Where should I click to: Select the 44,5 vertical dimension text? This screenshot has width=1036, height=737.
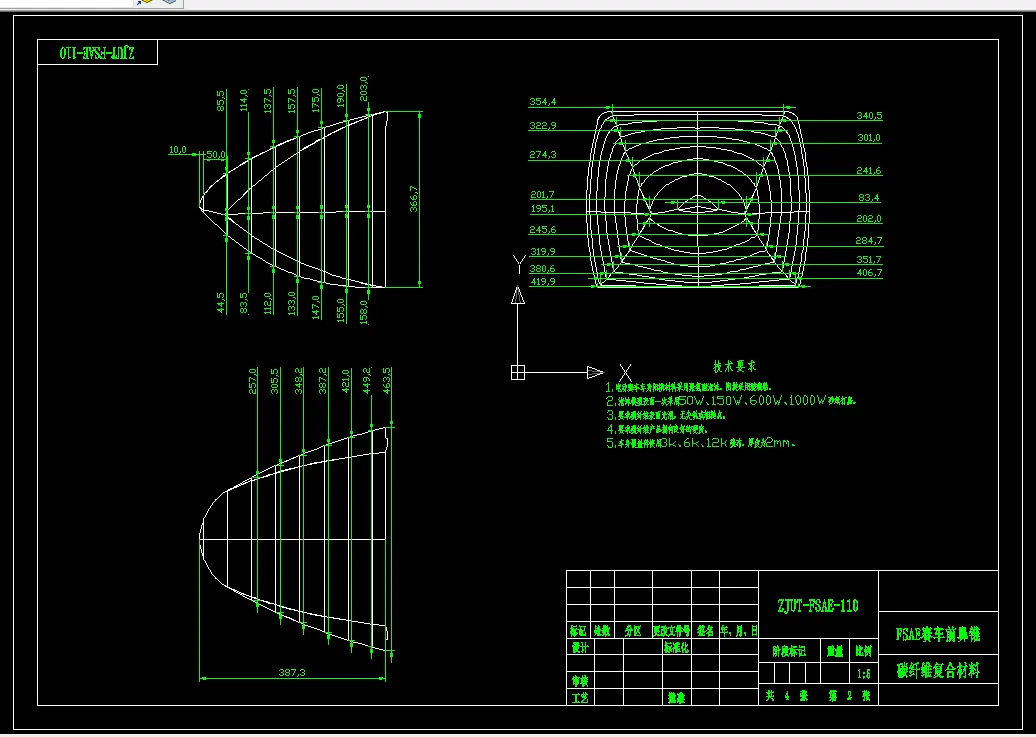pyautogui.click(x=221, y=303)
